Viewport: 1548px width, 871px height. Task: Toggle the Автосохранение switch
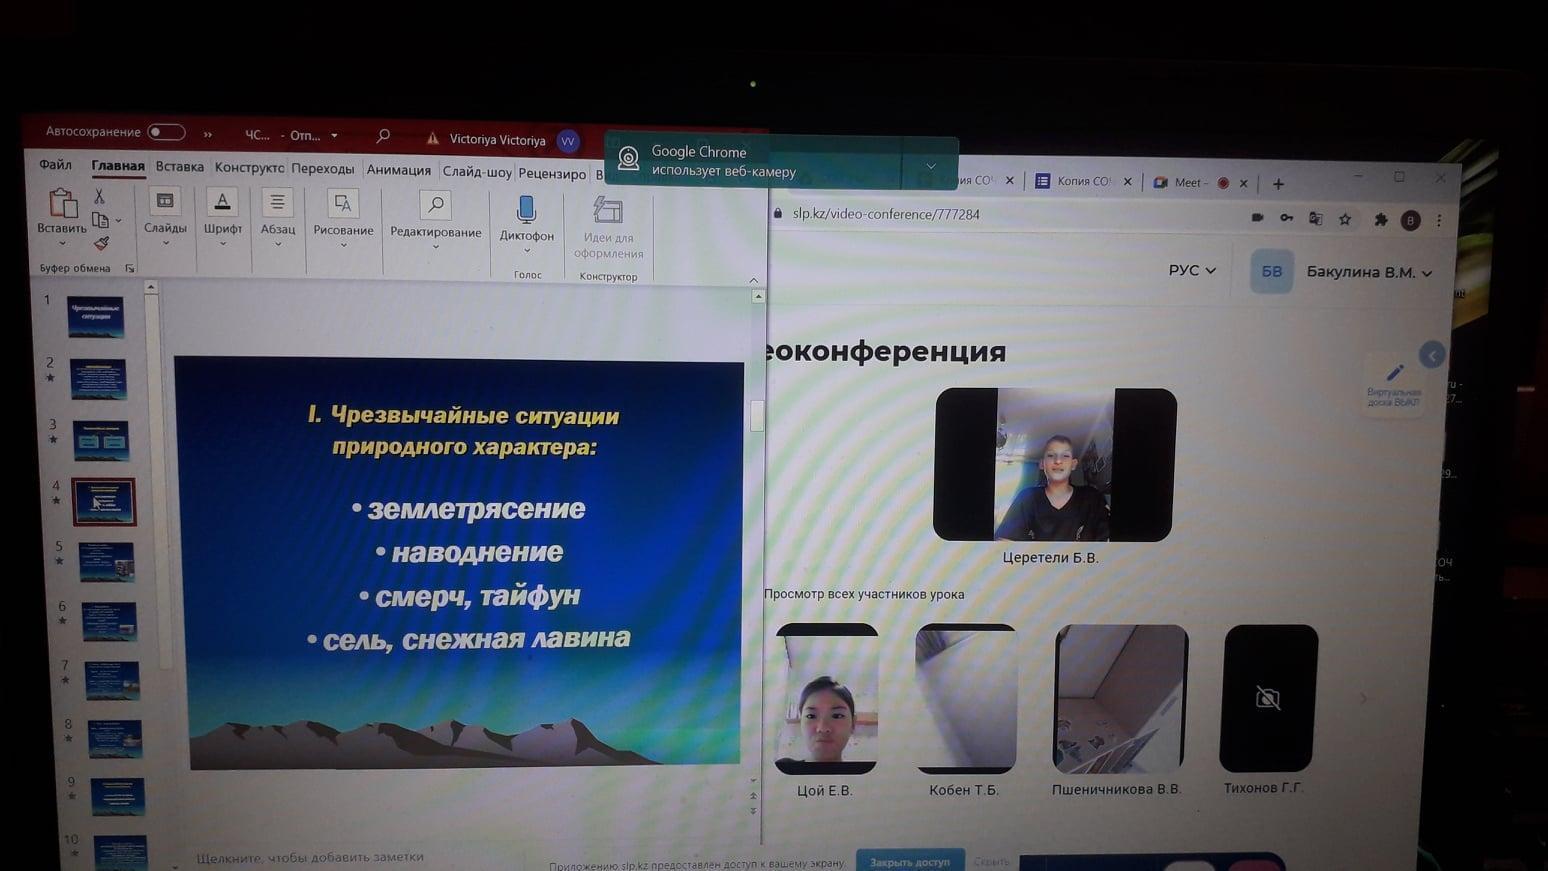point(166,132)
